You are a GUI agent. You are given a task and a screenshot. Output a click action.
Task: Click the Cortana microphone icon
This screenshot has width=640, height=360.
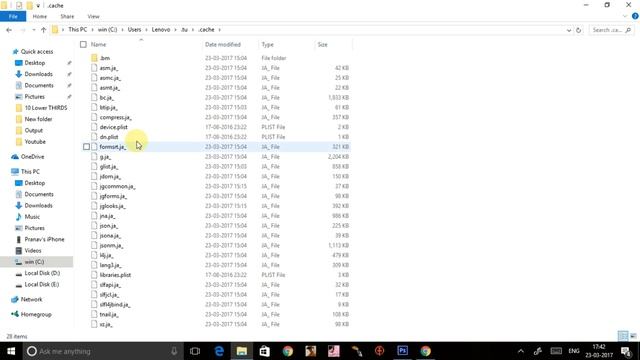tap(174, 351)
